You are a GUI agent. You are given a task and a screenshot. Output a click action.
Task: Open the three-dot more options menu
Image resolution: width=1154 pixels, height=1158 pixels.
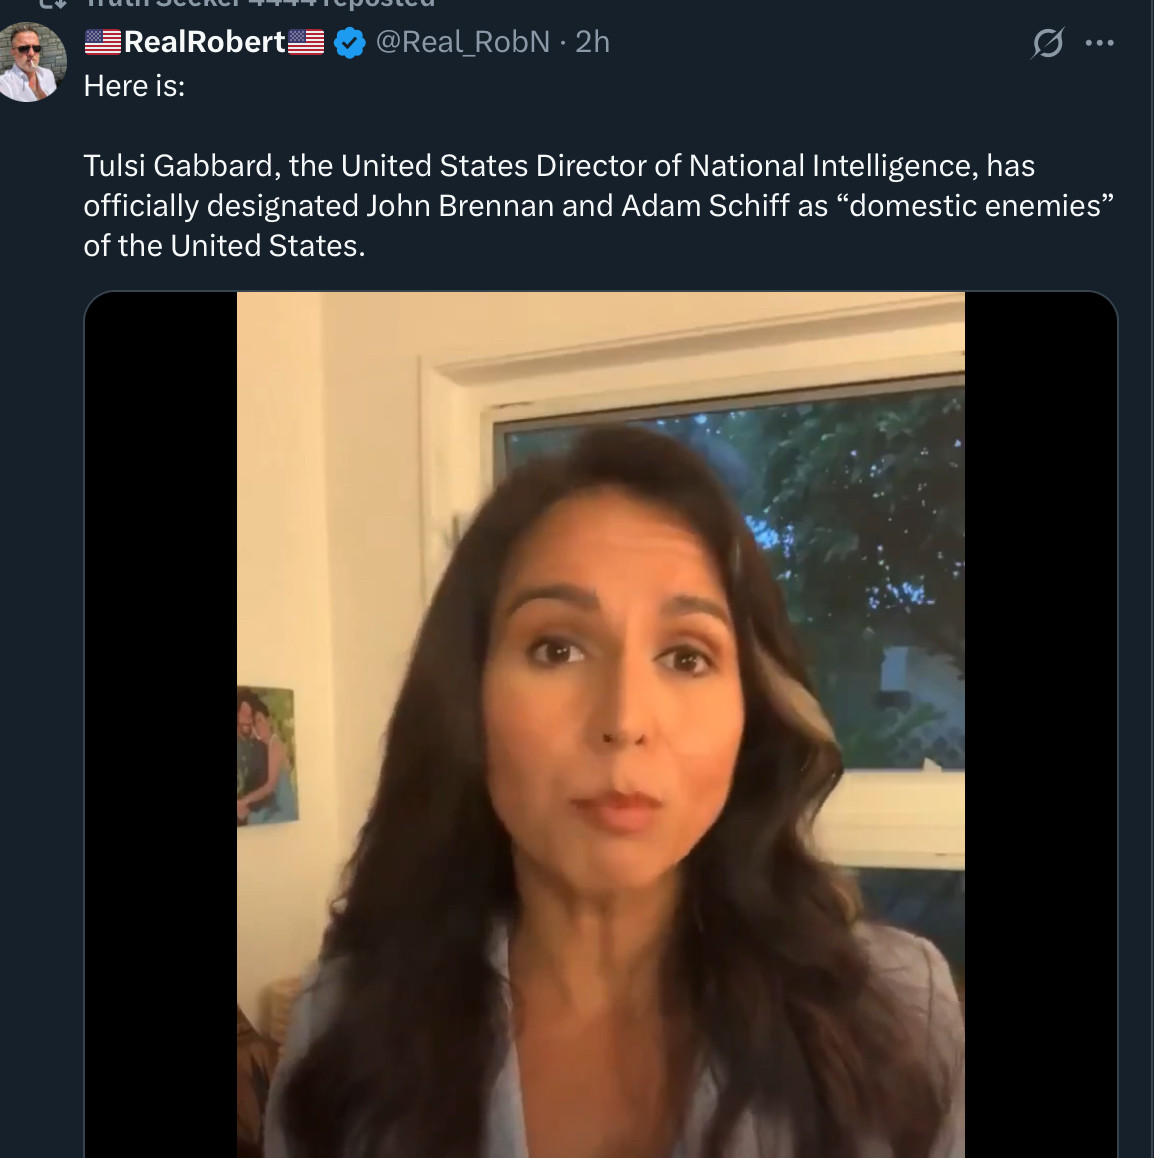point(1099,43)
